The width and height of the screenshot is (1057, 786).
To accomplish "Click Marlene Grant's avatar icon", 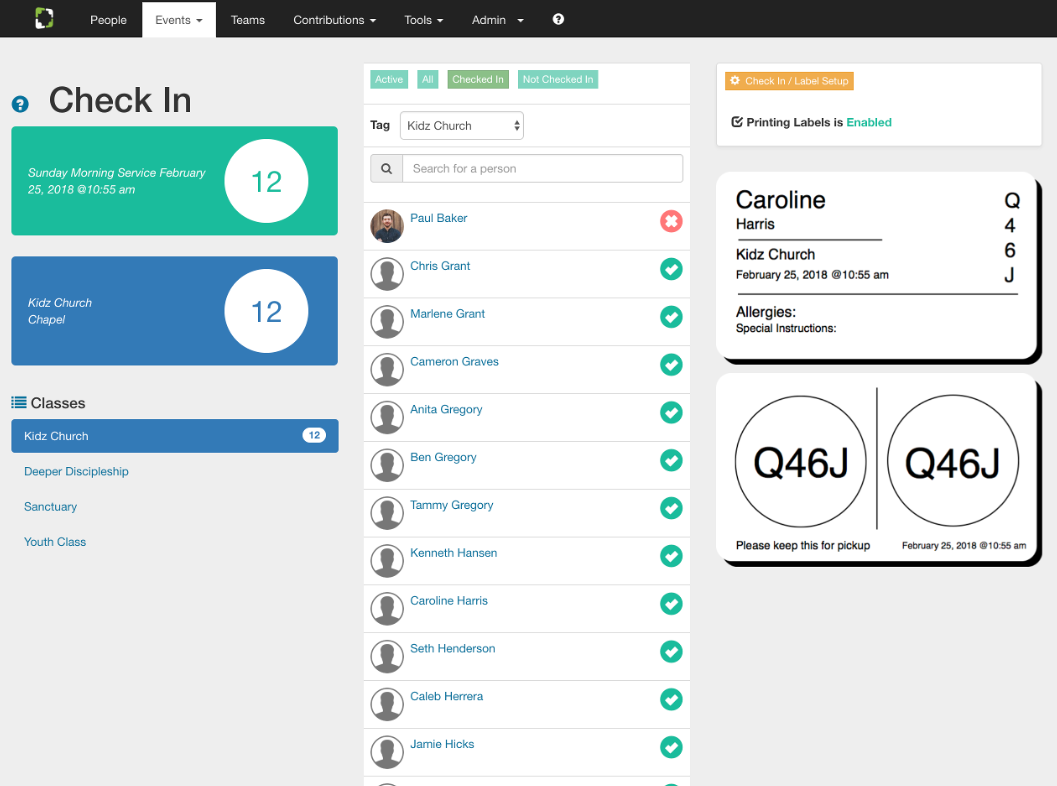I will [387, 322].
